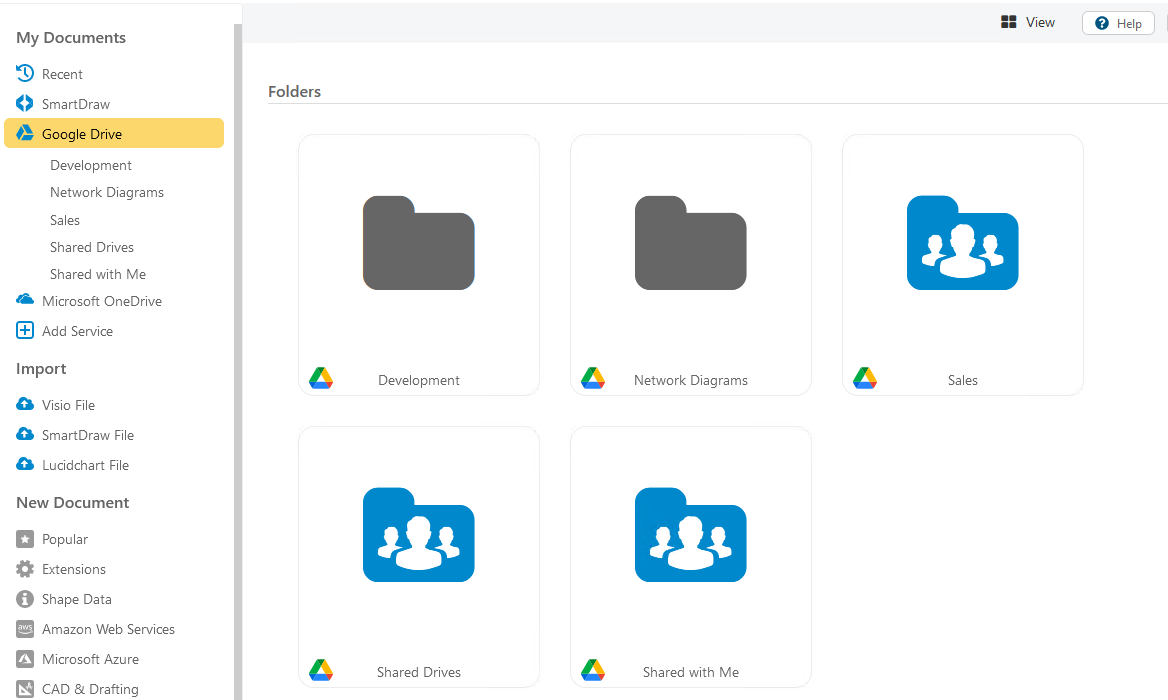
Task: Click the SmartDraw logo icon
Action: [x=25, y=104]
